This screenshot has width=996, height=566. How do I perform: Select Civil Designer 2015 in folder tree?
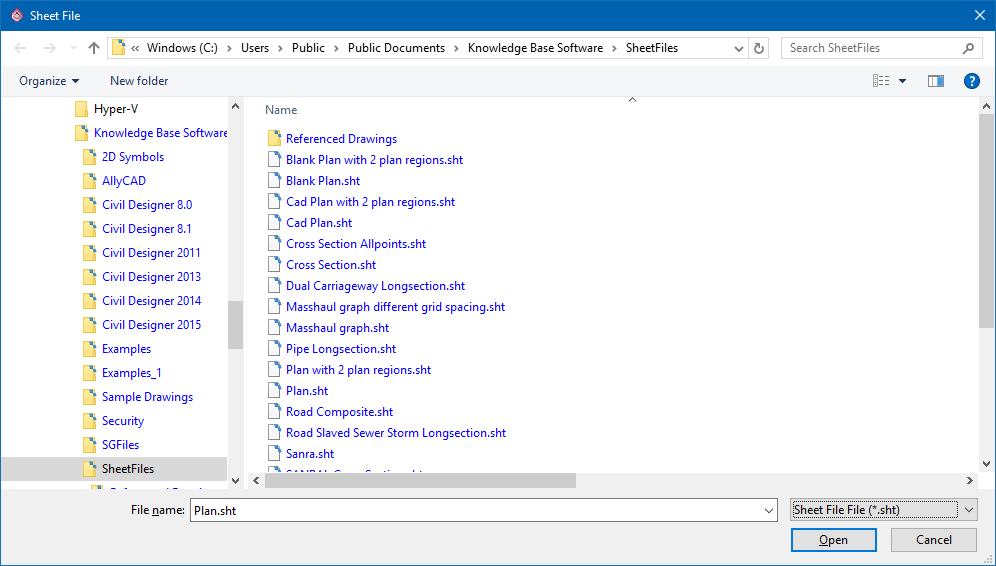[151, 325]
